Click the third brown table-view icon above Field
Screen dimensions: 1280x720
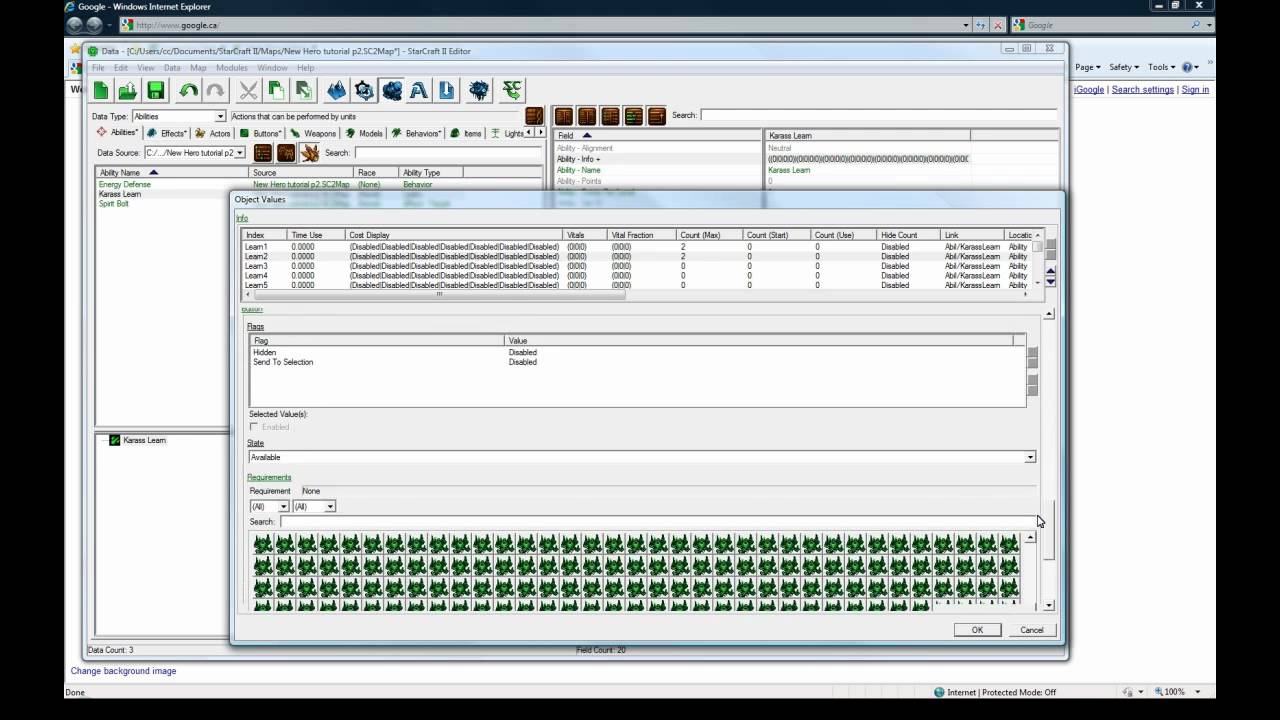[x=610, y=116]
